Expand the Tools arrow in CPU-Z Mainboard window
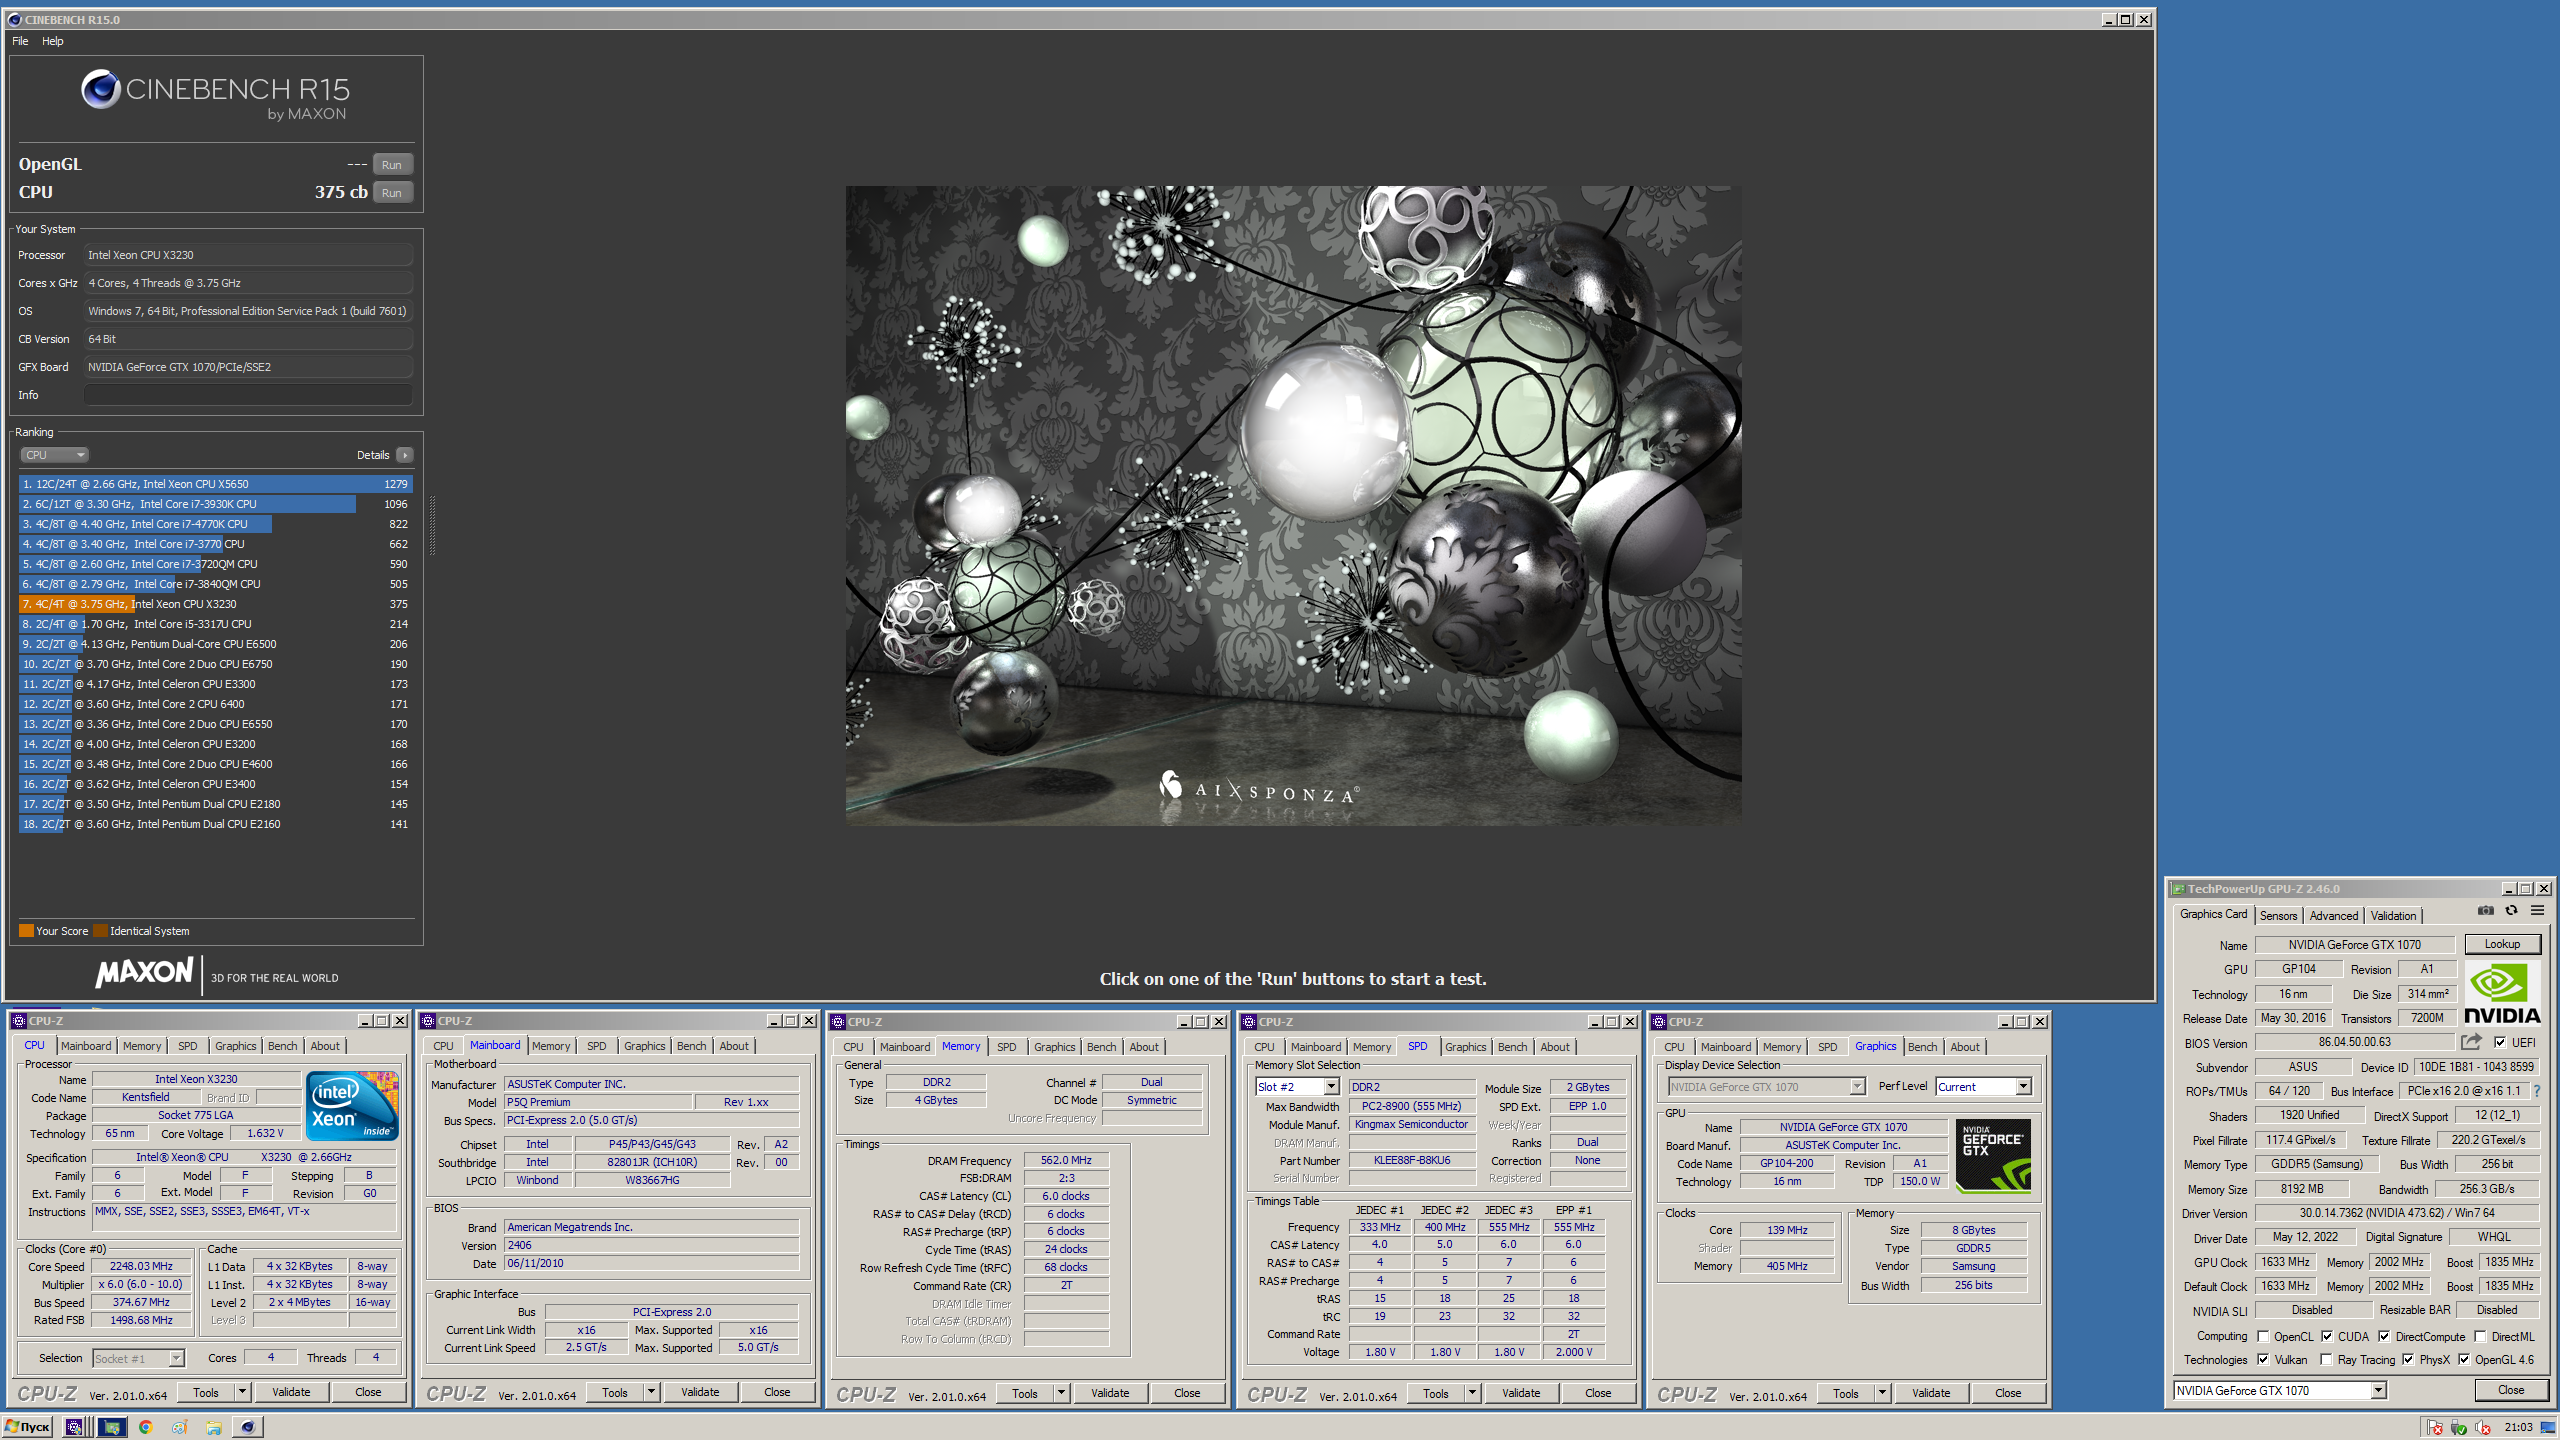The width and height of the screenshot is (2560, 1440). pos(651,1392)
